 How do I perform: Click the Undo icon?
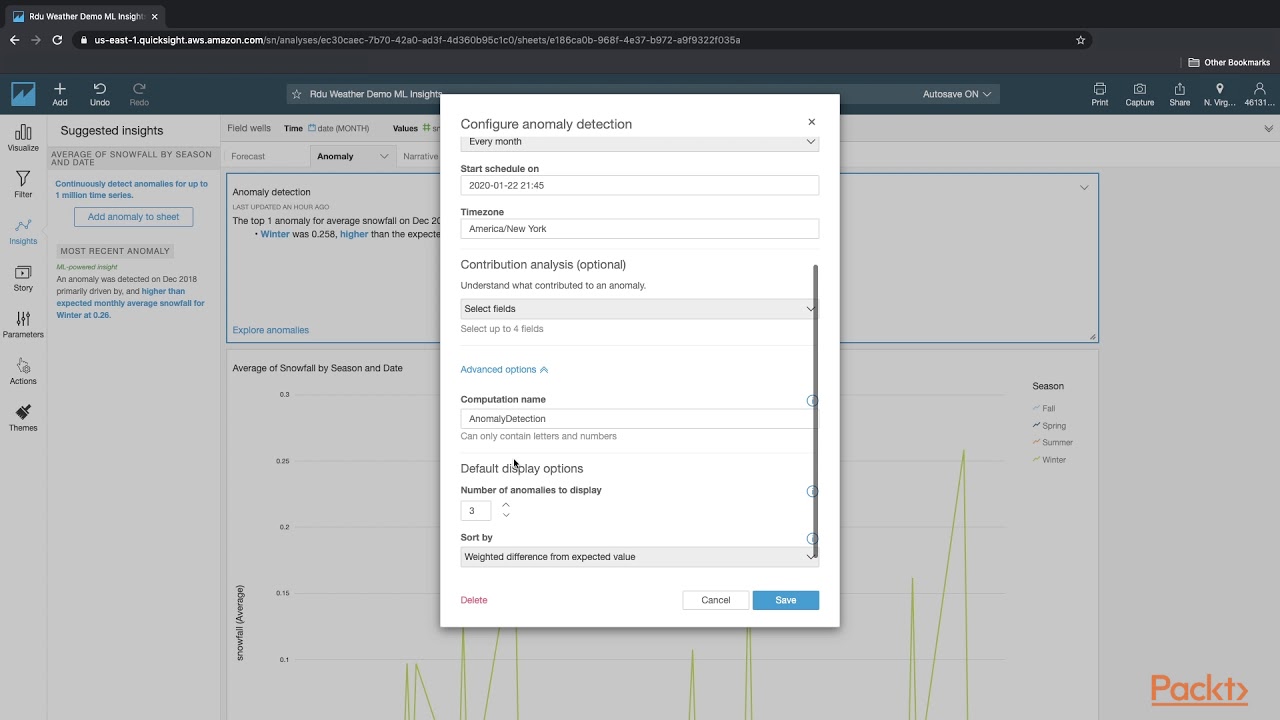[100, 89]
